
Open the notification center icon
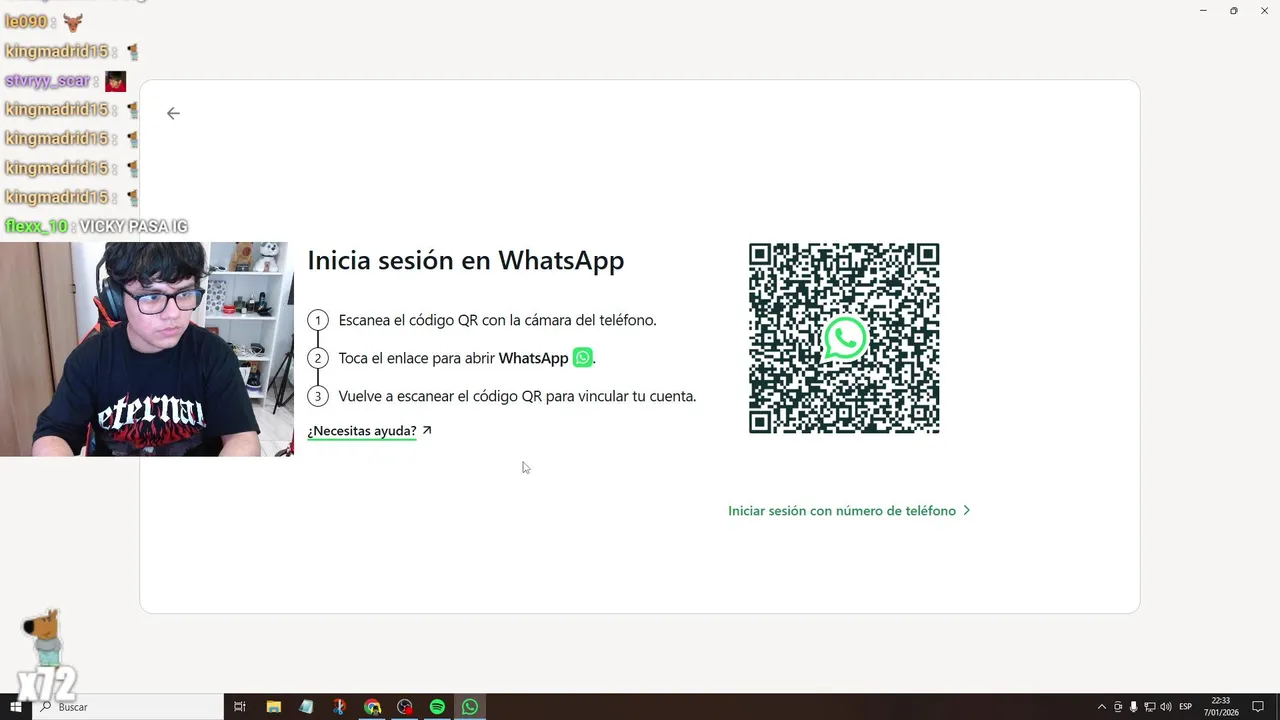tap(1258, 707)
